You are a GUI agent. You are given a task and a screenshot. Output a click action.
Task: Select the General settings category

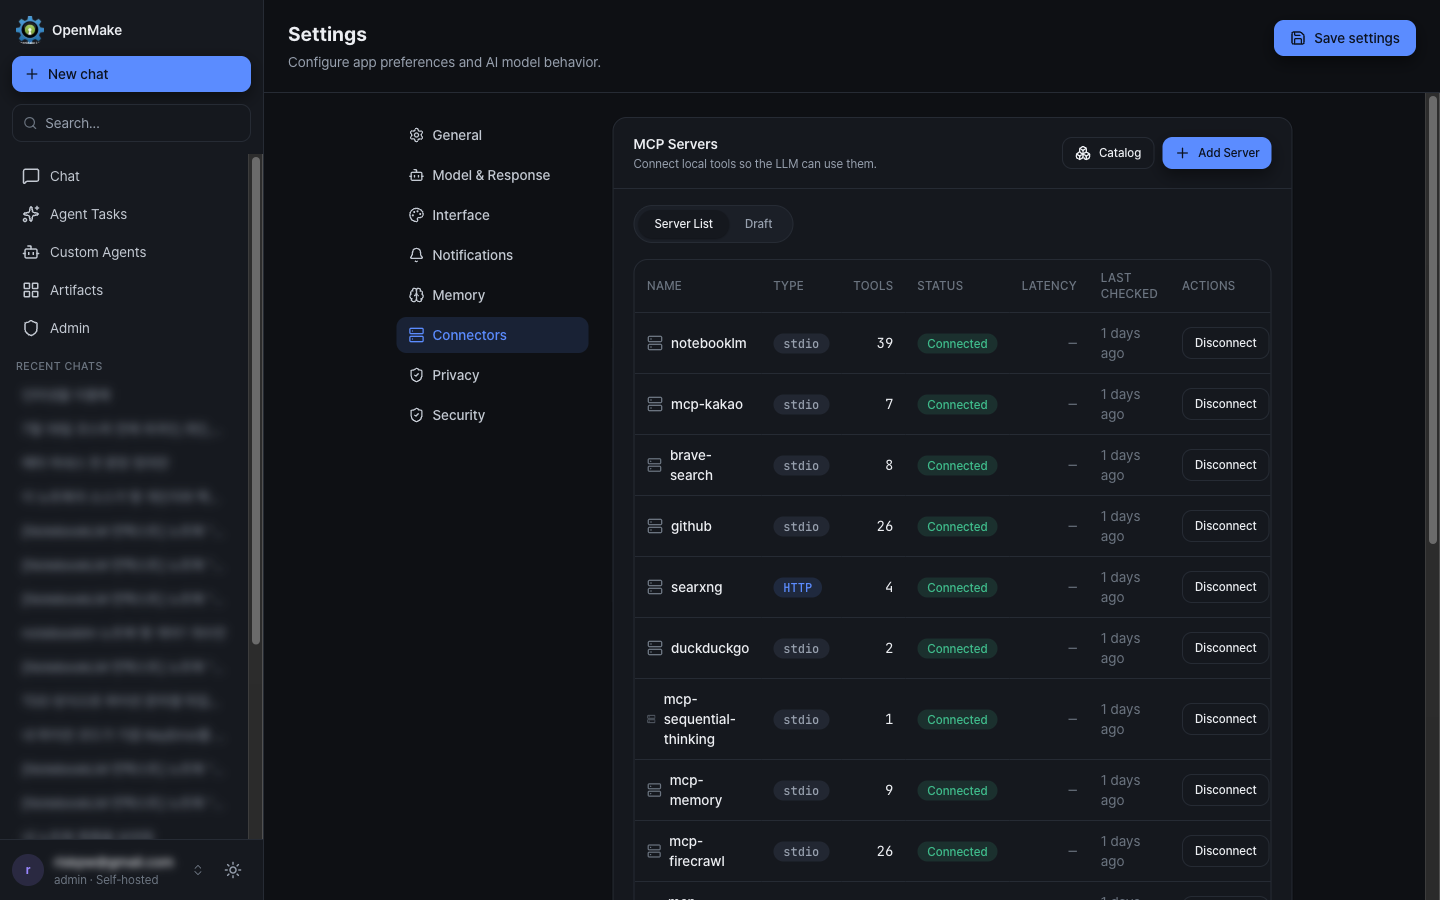click(492, 135)
